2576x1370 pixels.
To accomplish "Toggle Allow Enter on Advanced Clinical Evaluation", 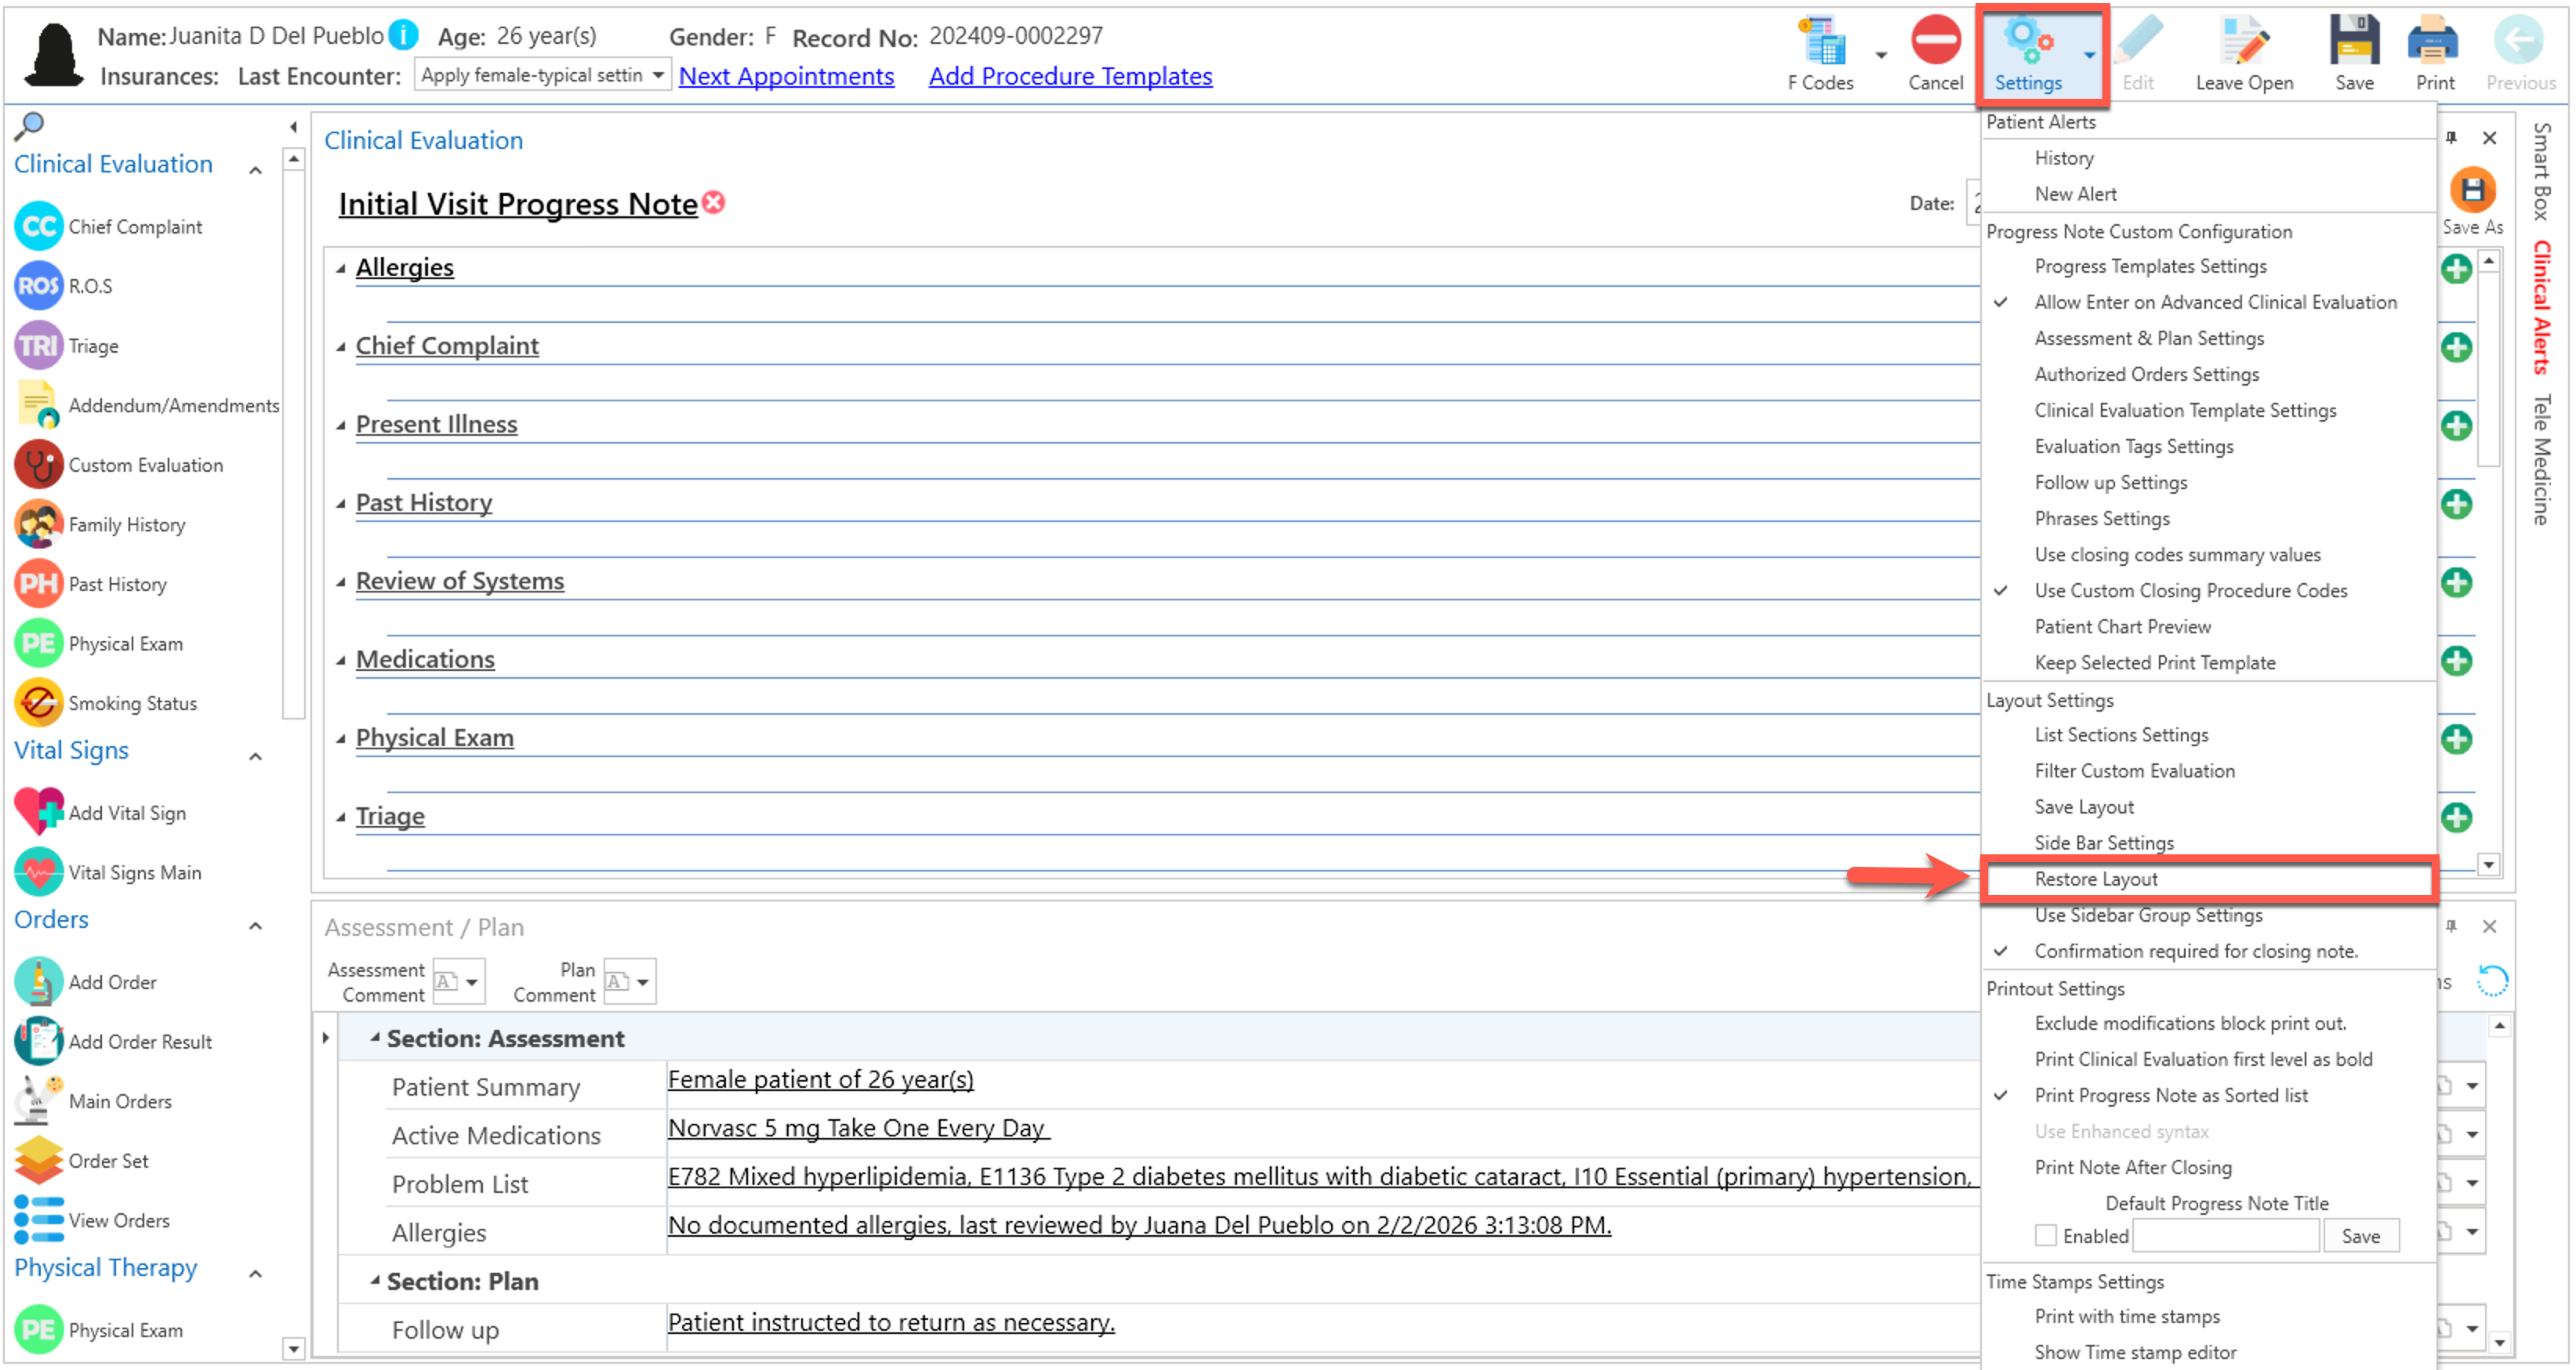I will click(x=2214, y=302).
